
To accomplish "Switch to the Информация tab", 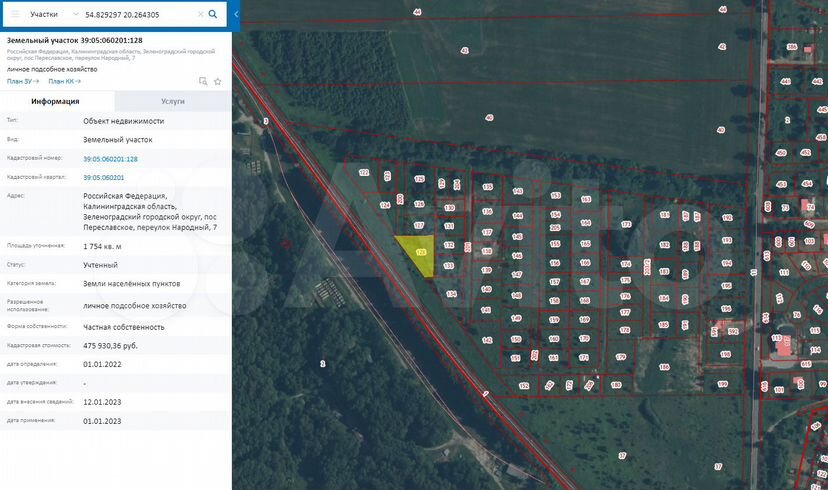I will tap(56, 102).
